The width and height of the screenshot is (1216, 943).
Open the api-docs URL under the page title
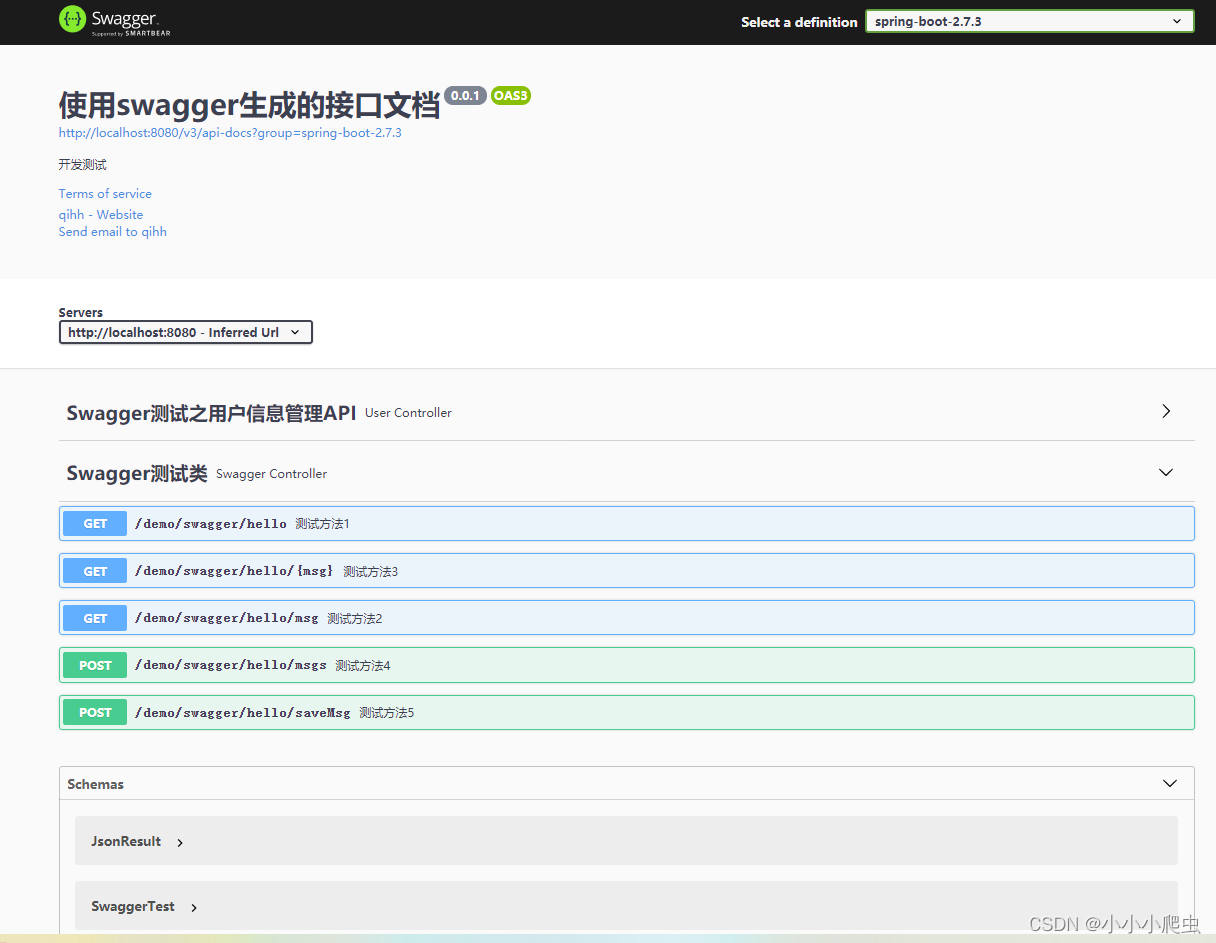coord(229,132)
